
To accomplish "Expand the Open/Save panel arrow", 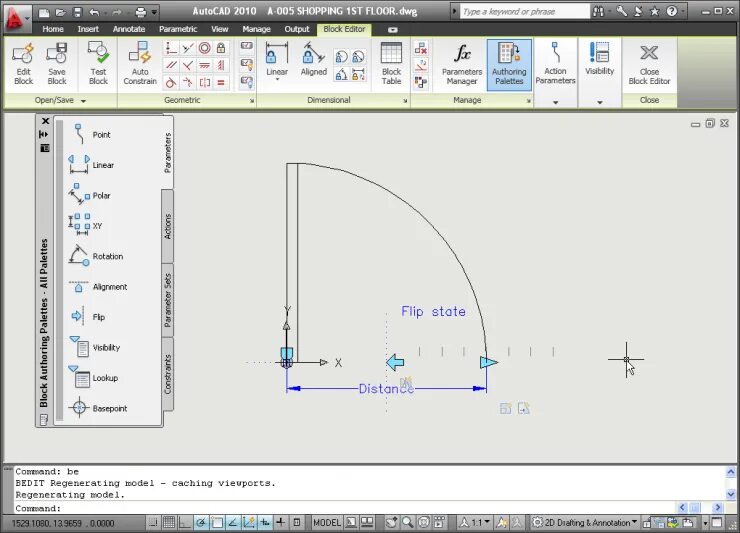I will pos(84,101).
